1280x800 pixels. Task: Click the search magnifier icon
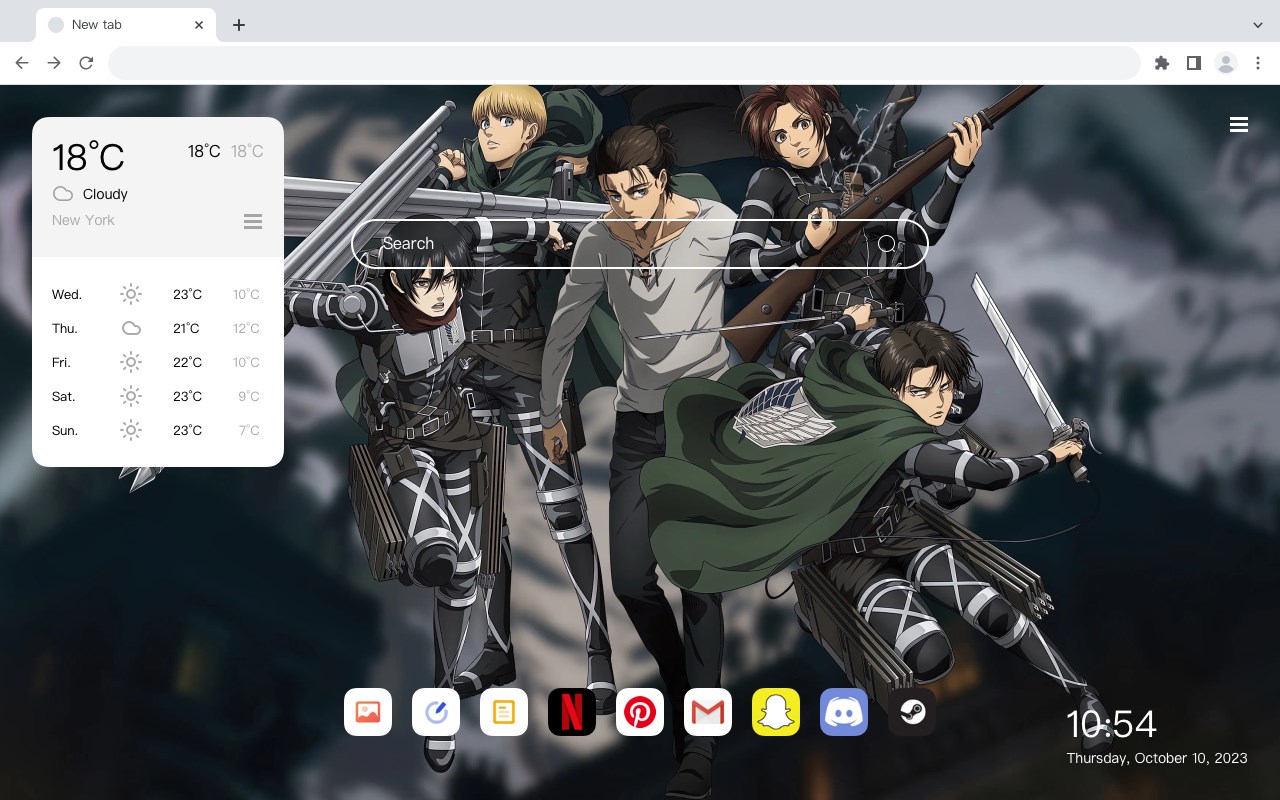[x=887, y=243]
